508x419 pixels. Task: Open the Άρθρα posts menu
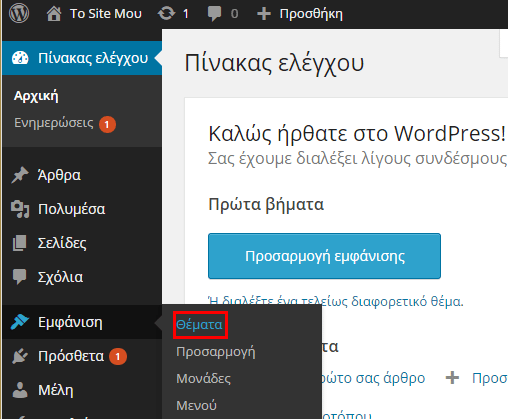tap(59, 175)
